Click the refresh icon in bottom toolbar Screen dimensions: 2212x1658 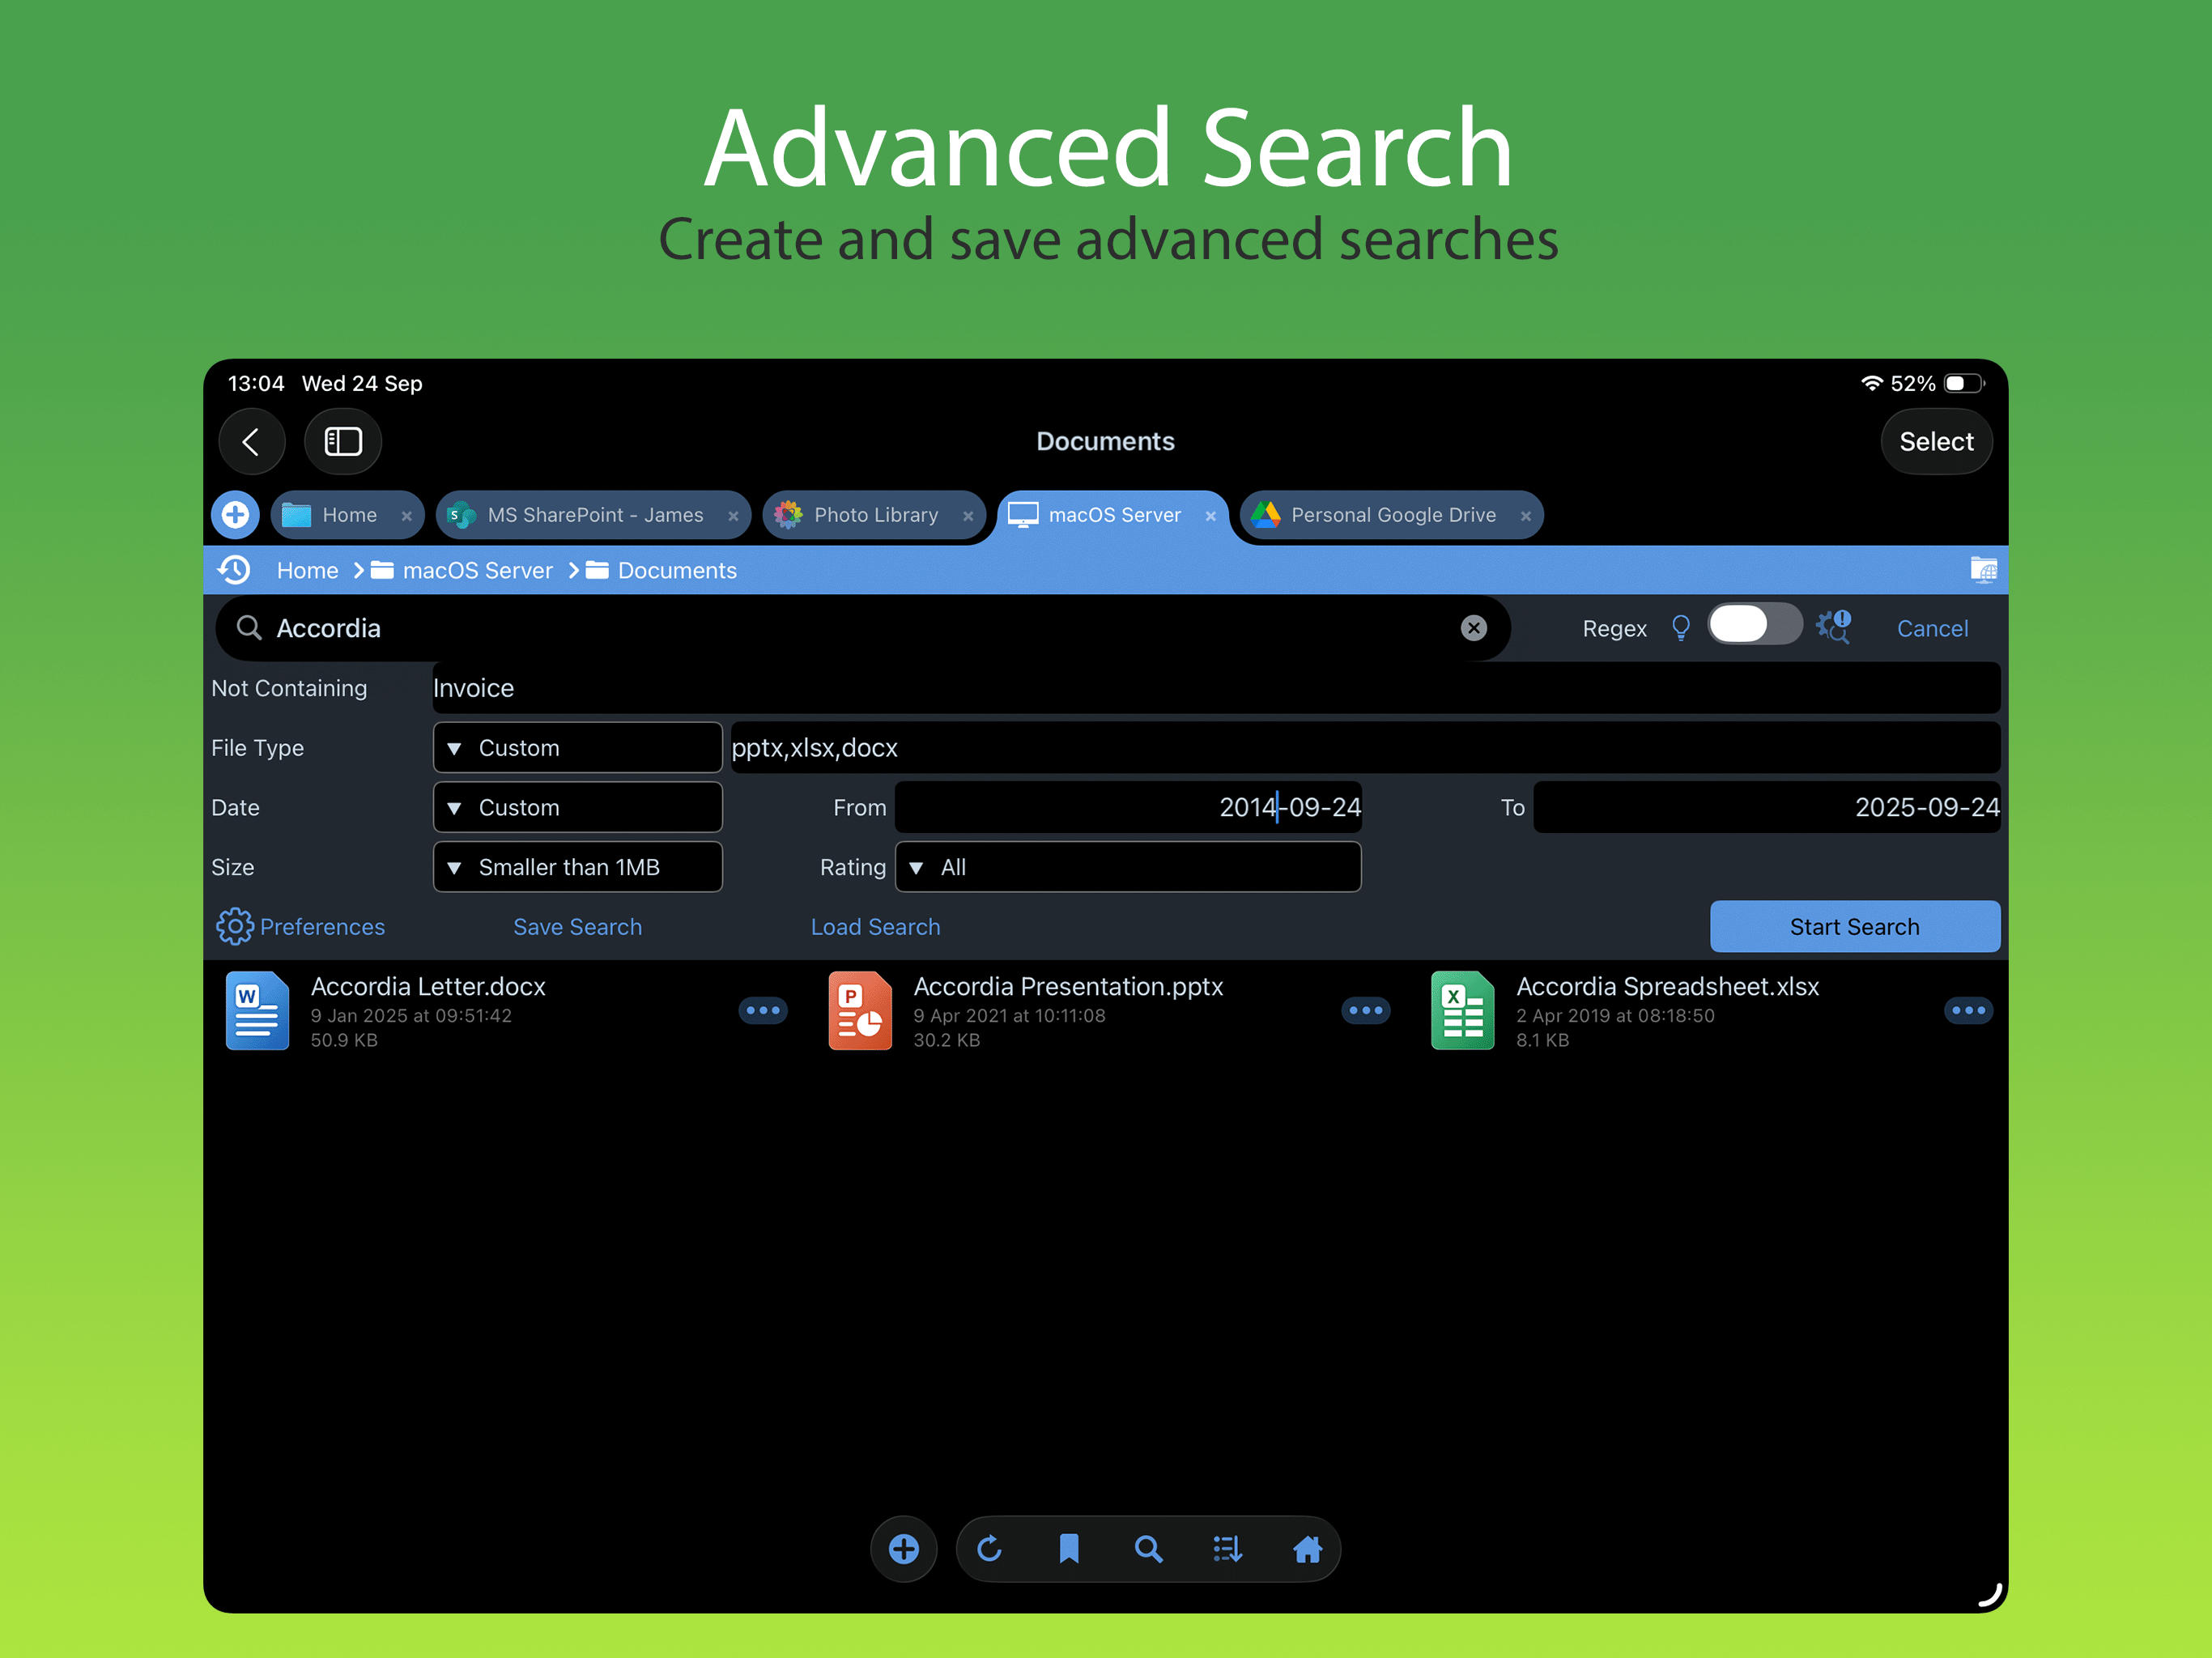[989, 1549]
